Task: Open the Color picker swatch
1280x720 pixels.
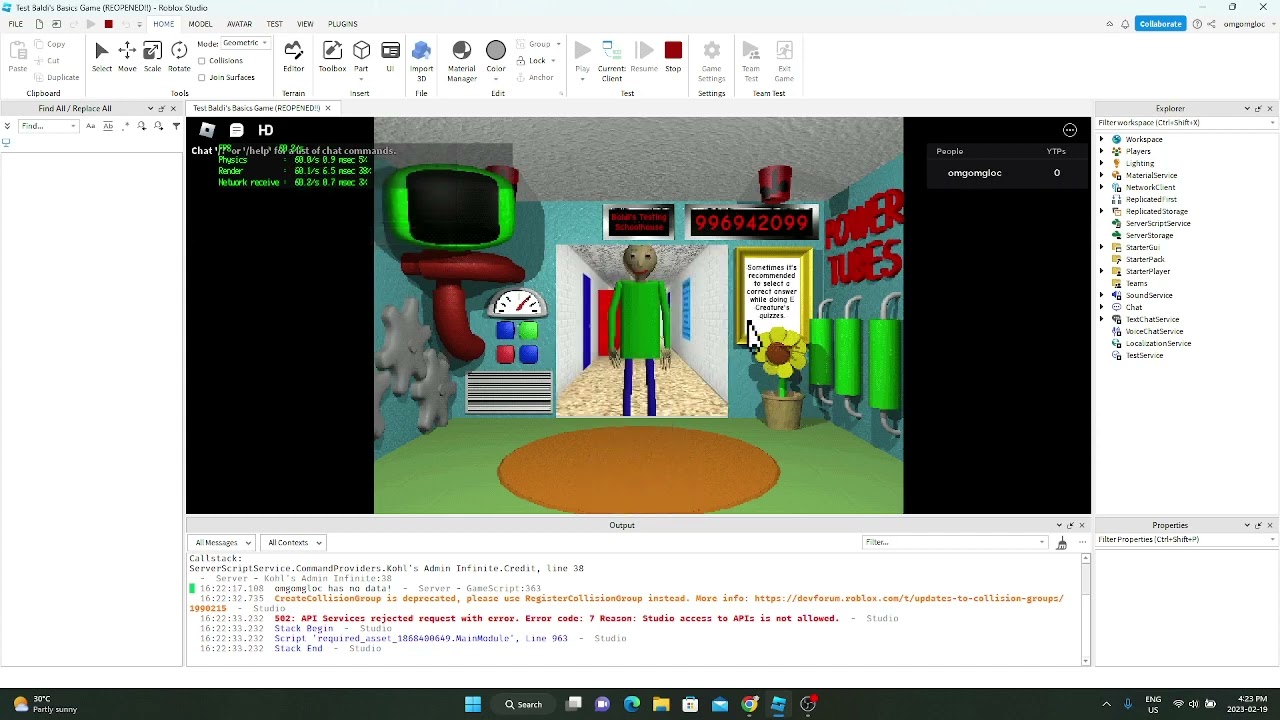Action: coord(496,51)
